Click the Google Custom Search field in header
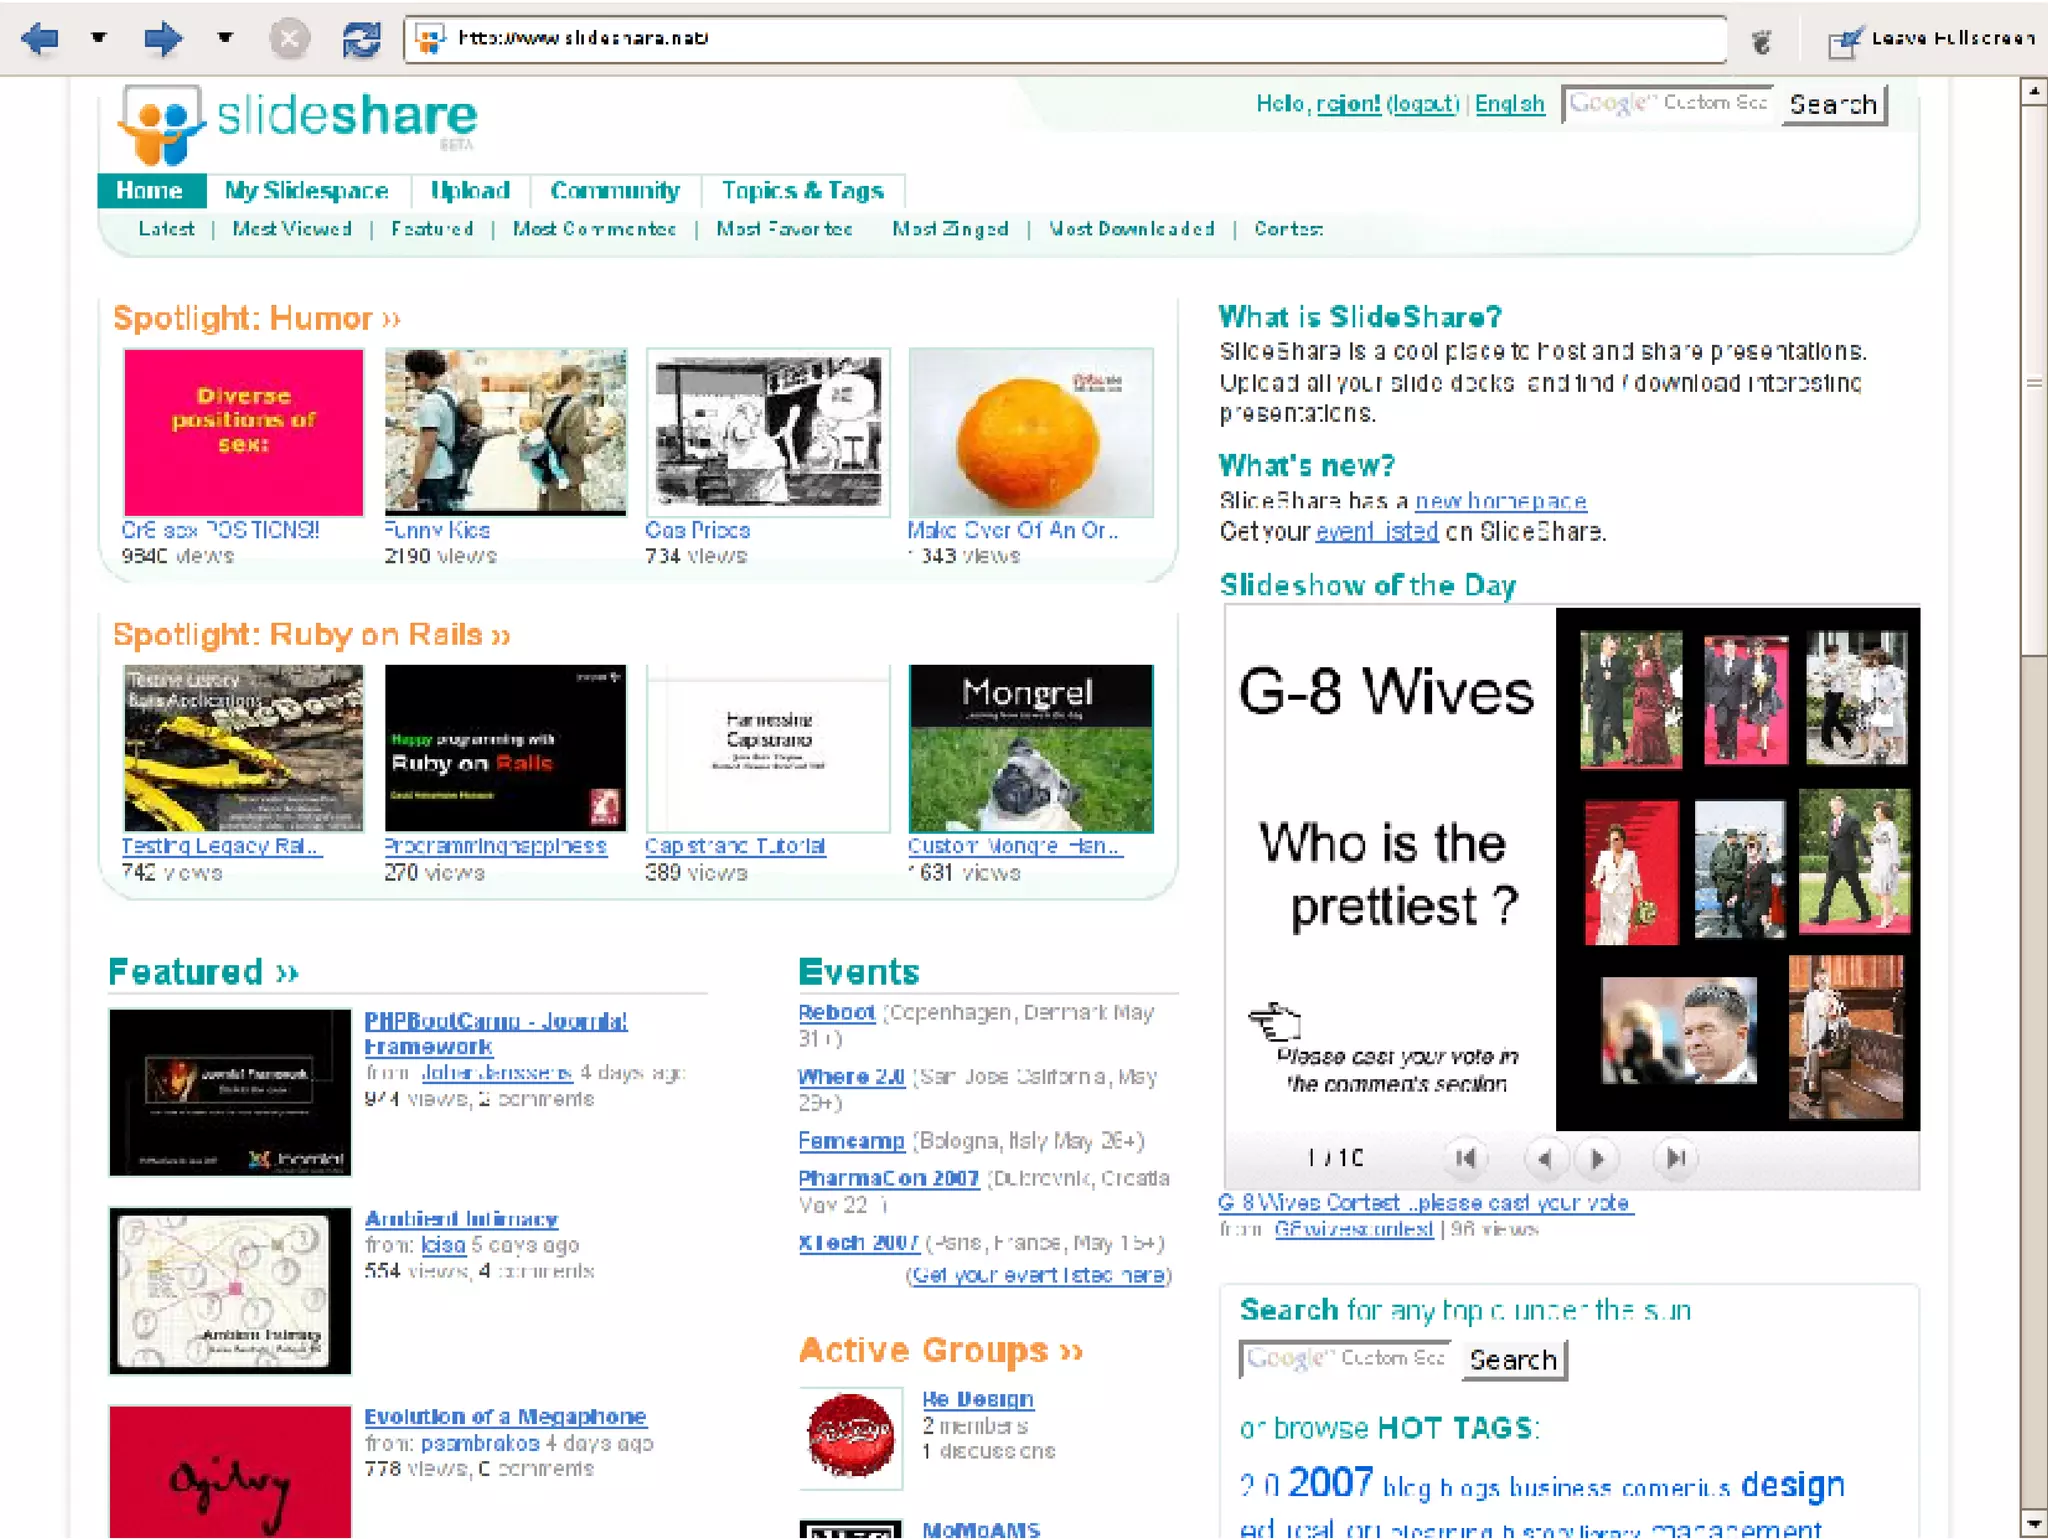 pos(1669,104)
